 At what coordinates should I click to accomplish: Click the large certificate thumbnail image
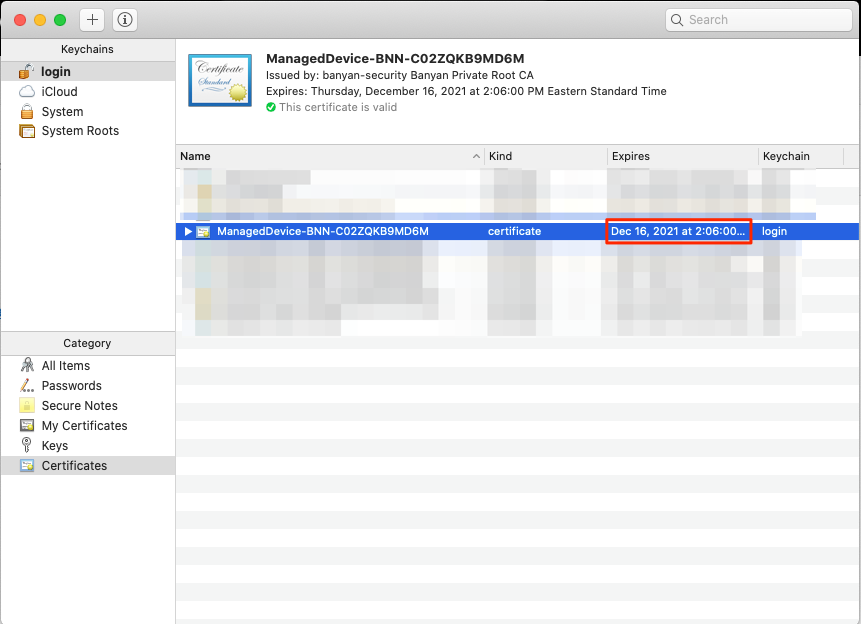pos(219,81)
